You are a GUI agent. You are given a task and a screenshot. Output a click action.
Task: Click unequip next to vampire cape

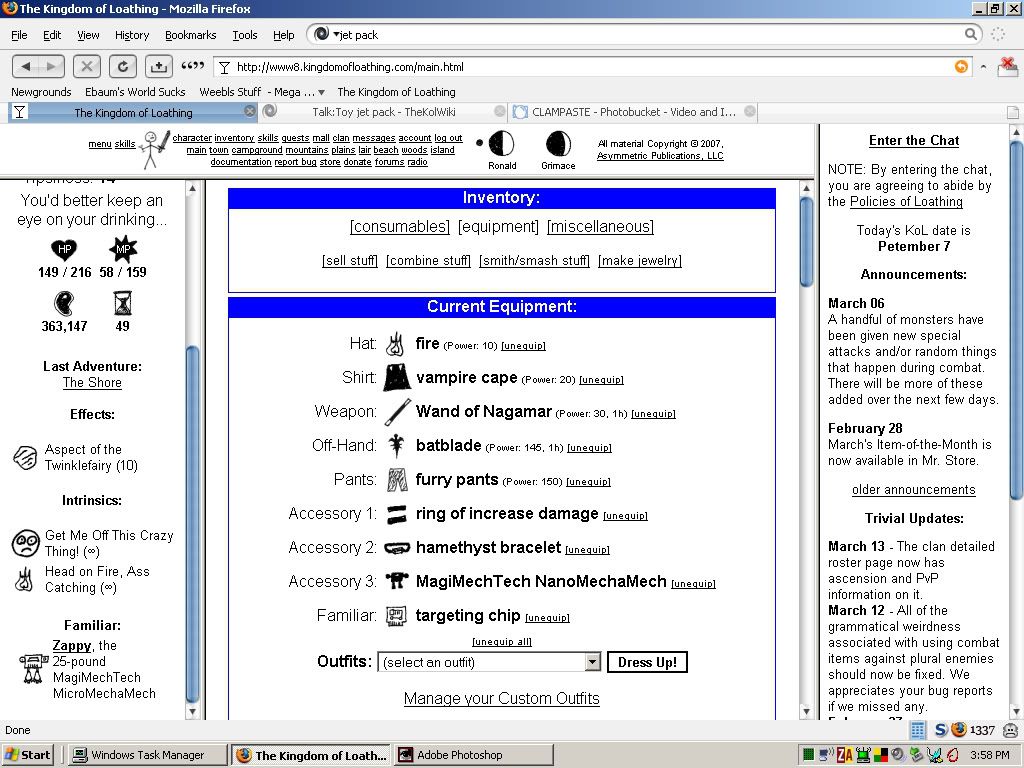tap(601, 380)
